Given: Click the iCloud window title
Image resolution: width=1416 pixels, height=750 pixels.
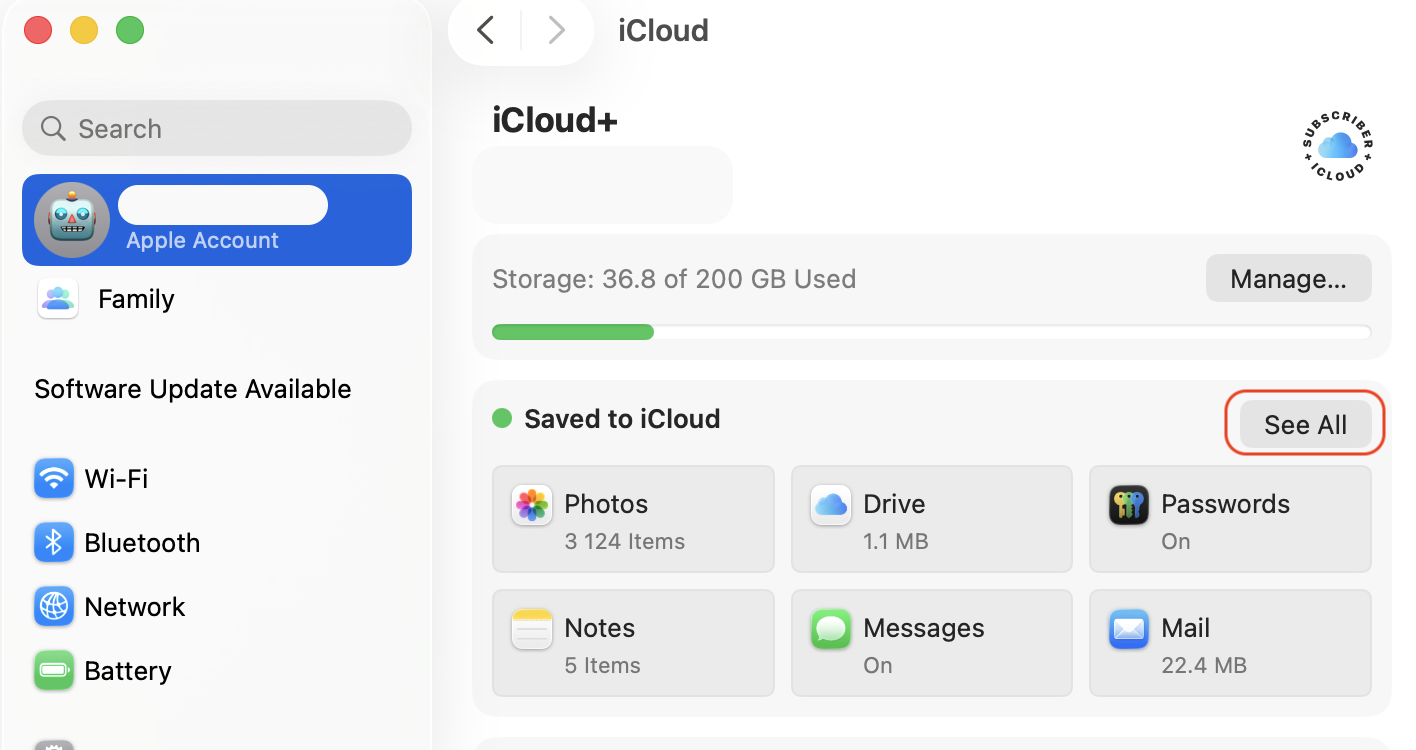Looking at the screenshot, I should tap(663, 30).
